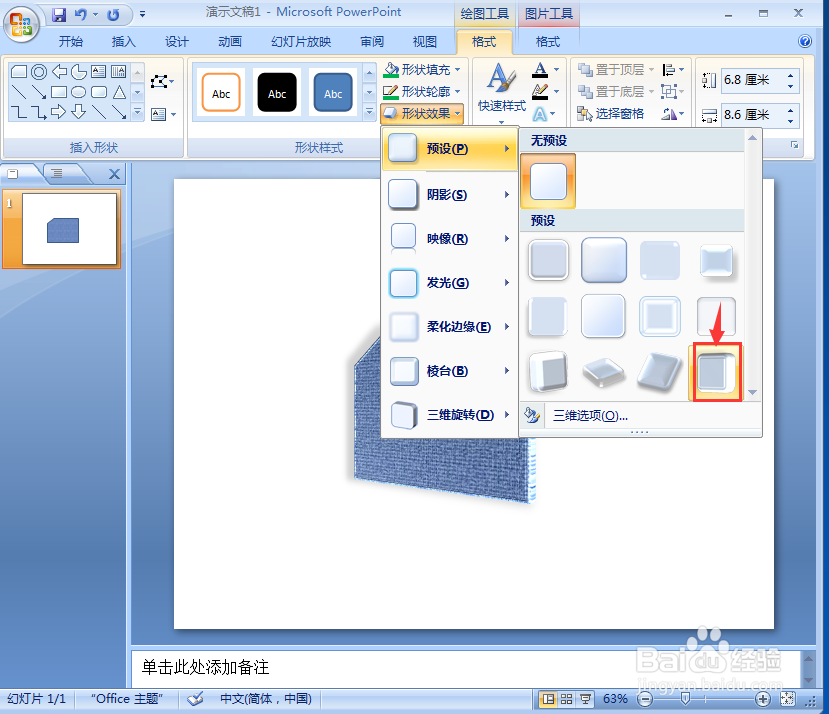Click the 形状效果 button
This screenshot has width=829, height=714.
click(422, 113)
